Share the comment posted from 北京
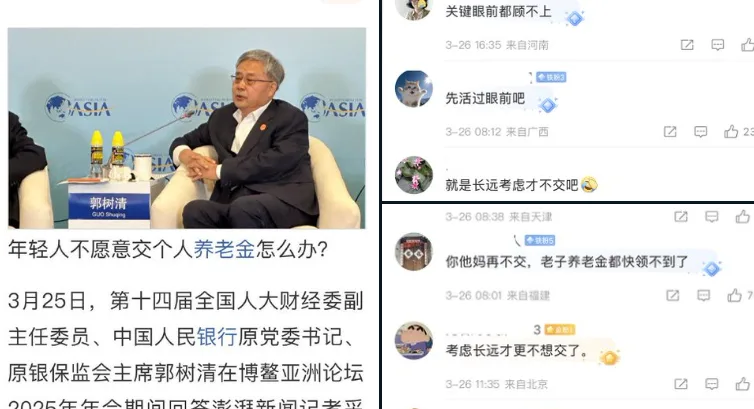 point(681,384)
